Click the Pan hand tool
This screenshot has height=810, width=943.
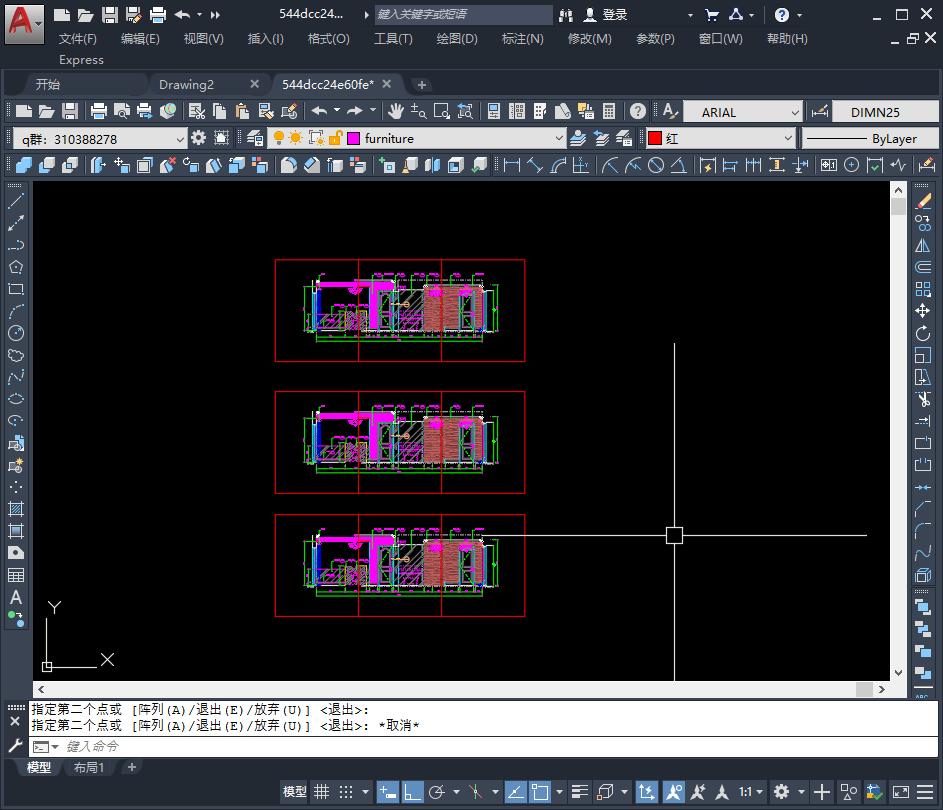[x=396, y=111]
